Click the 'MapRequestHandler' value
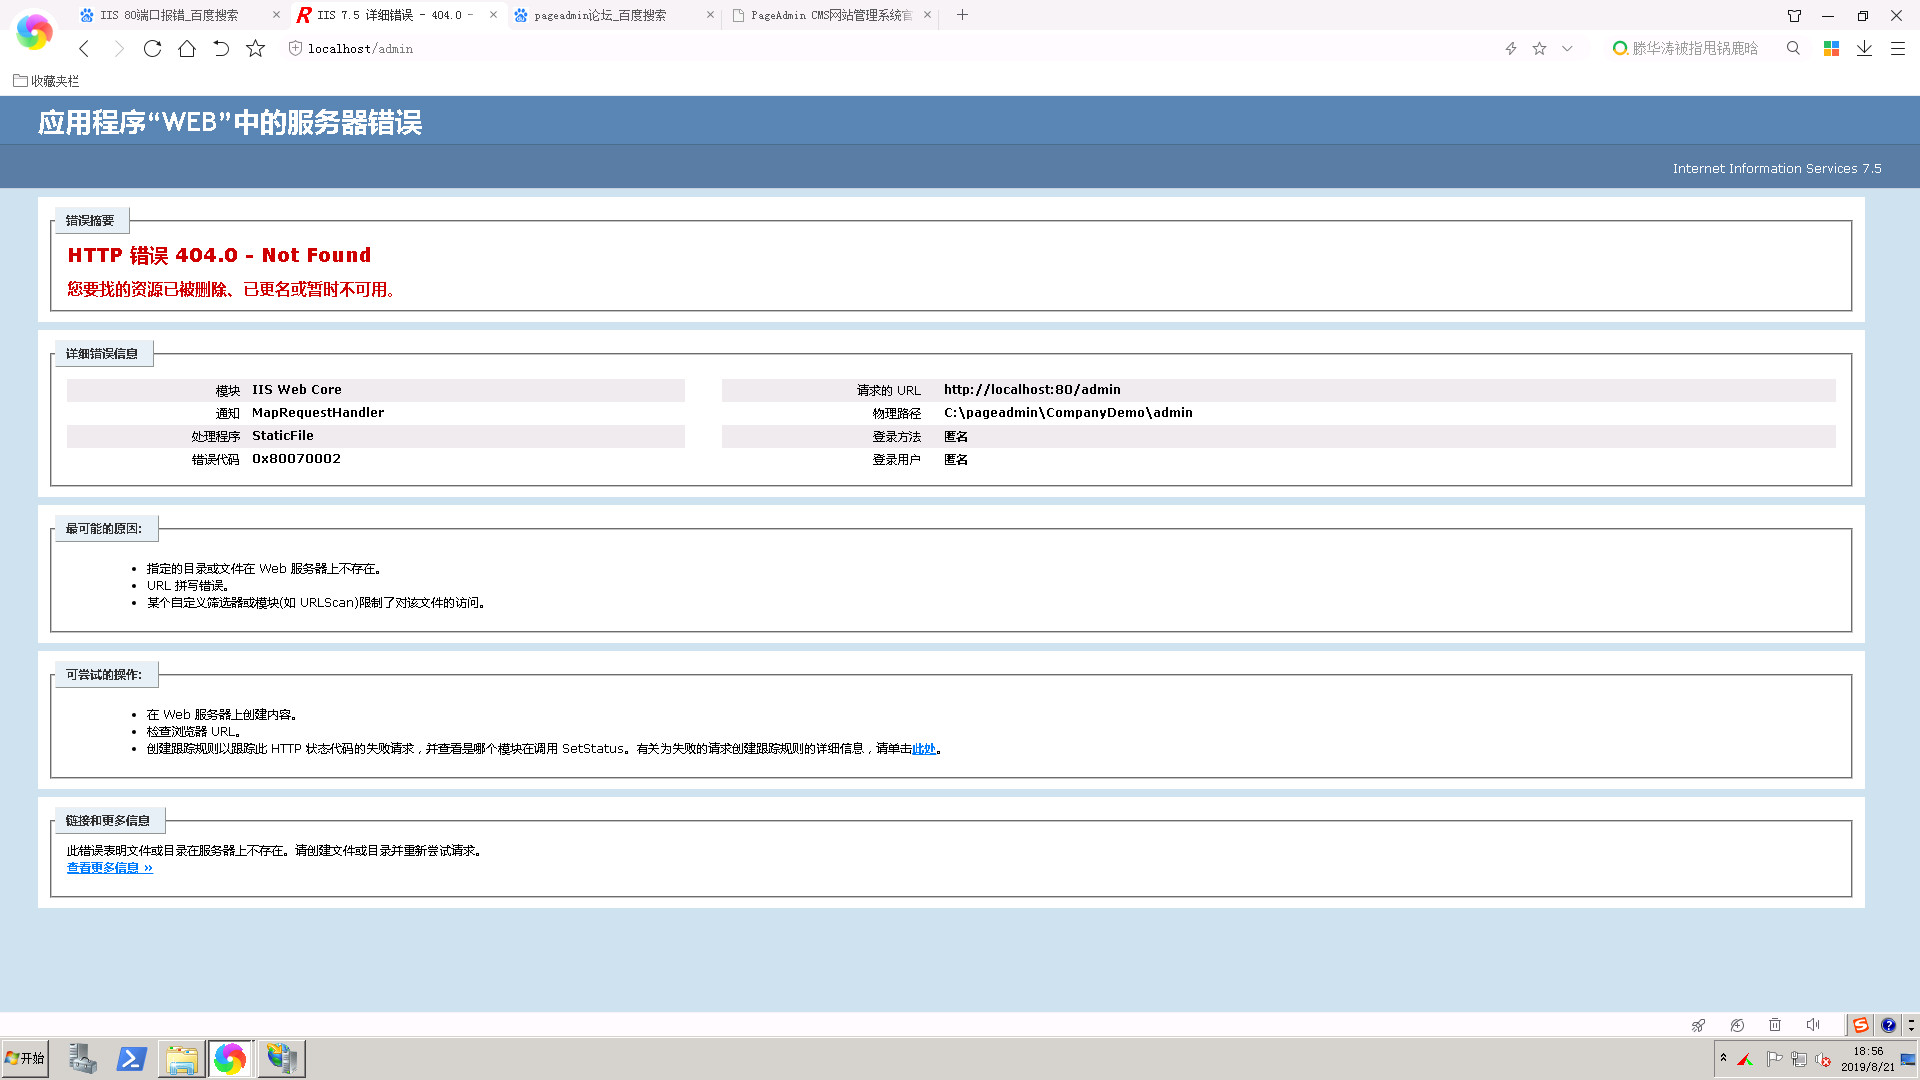1920x1080 pixels. point(318,413)
